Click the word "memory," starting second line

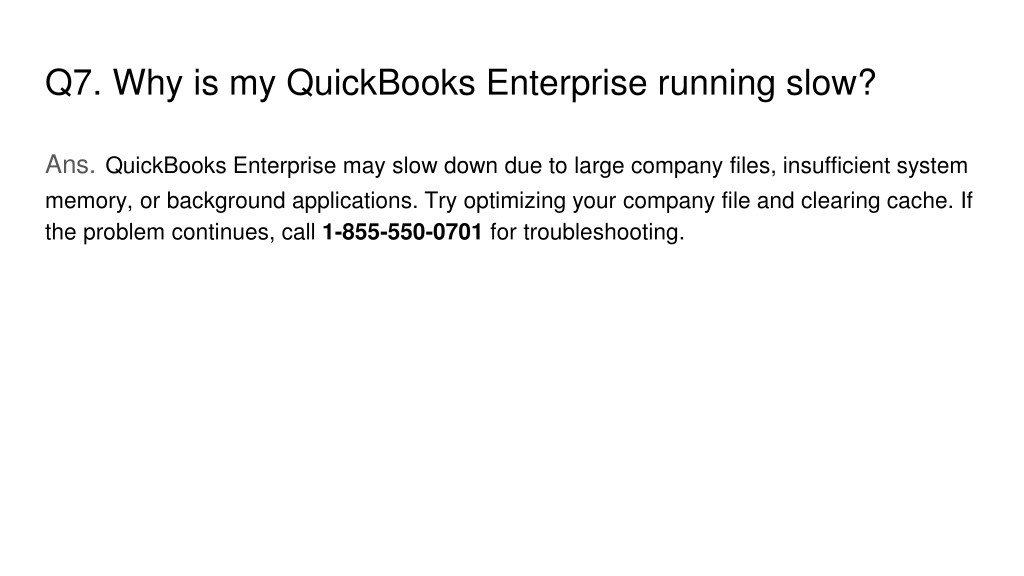pos(89,200)
